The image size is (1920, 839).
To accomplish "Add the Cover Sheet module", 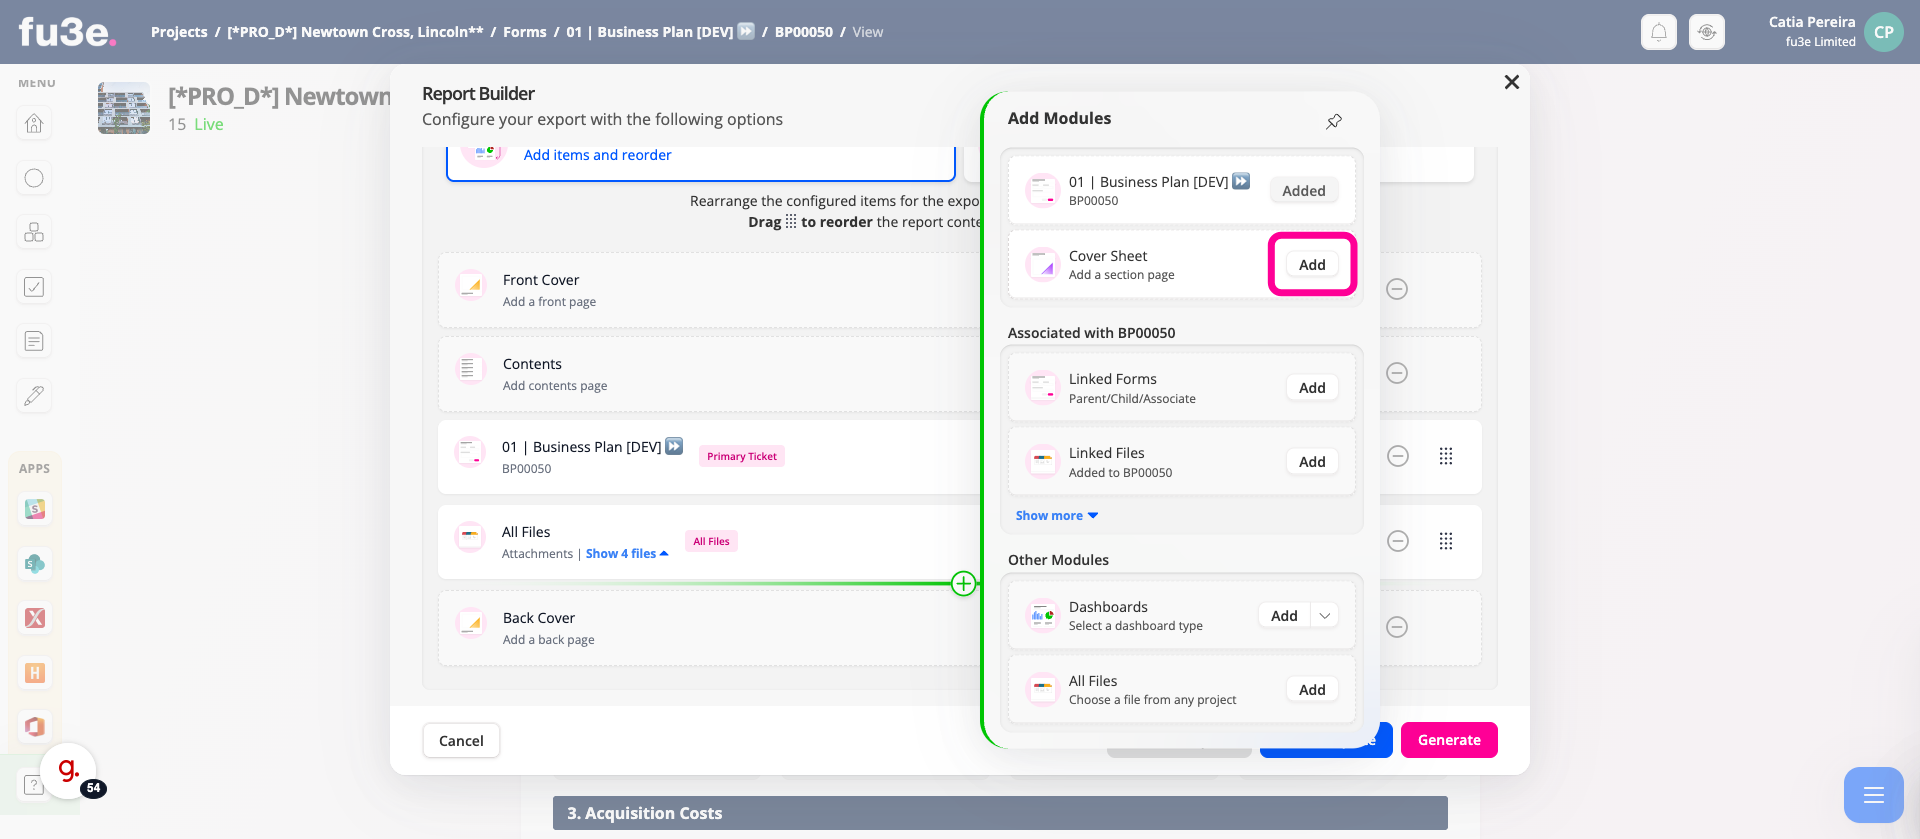I will [1312, 265].
